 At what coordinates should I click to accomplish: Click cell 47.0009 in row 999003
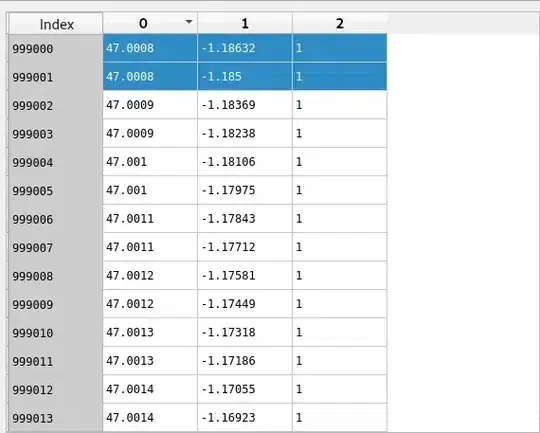coord(150,133)
